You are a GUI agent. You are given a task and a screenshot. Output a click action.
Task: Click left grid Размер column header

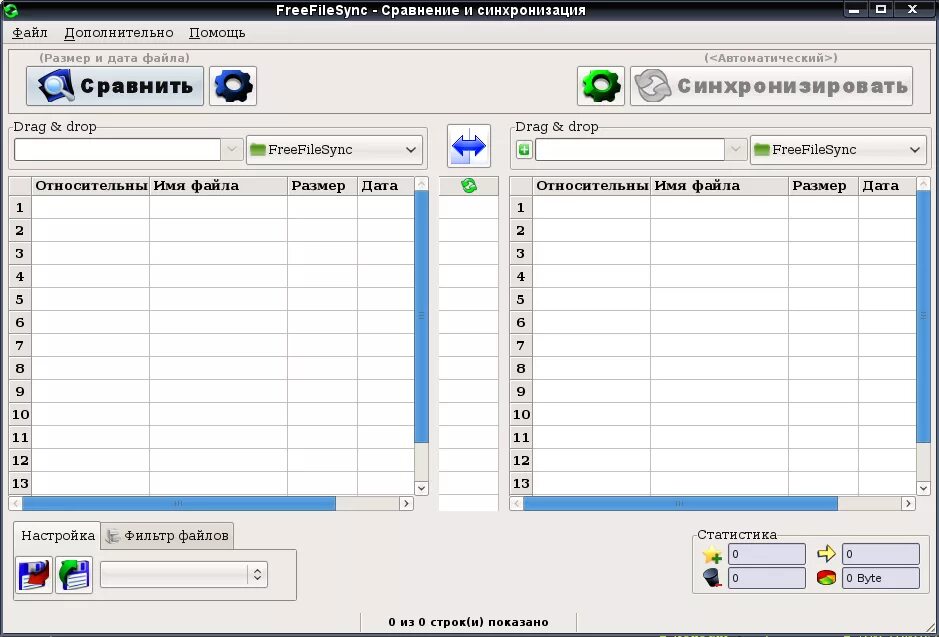322,186
